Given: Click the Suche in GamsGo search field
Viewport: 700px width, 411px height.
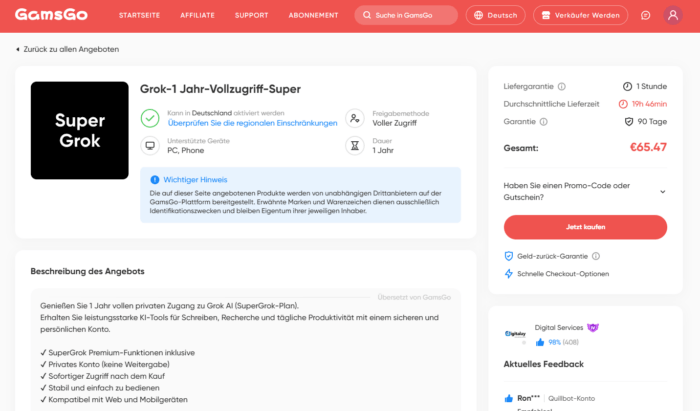Looking at the screenshot, I should pyautogui.click(x=406, y=15).
